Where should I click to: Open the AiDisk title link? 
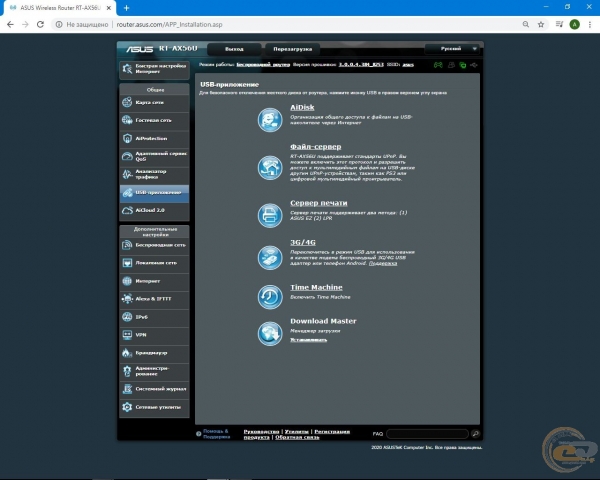pyautogui.click(x=302, y=108)
